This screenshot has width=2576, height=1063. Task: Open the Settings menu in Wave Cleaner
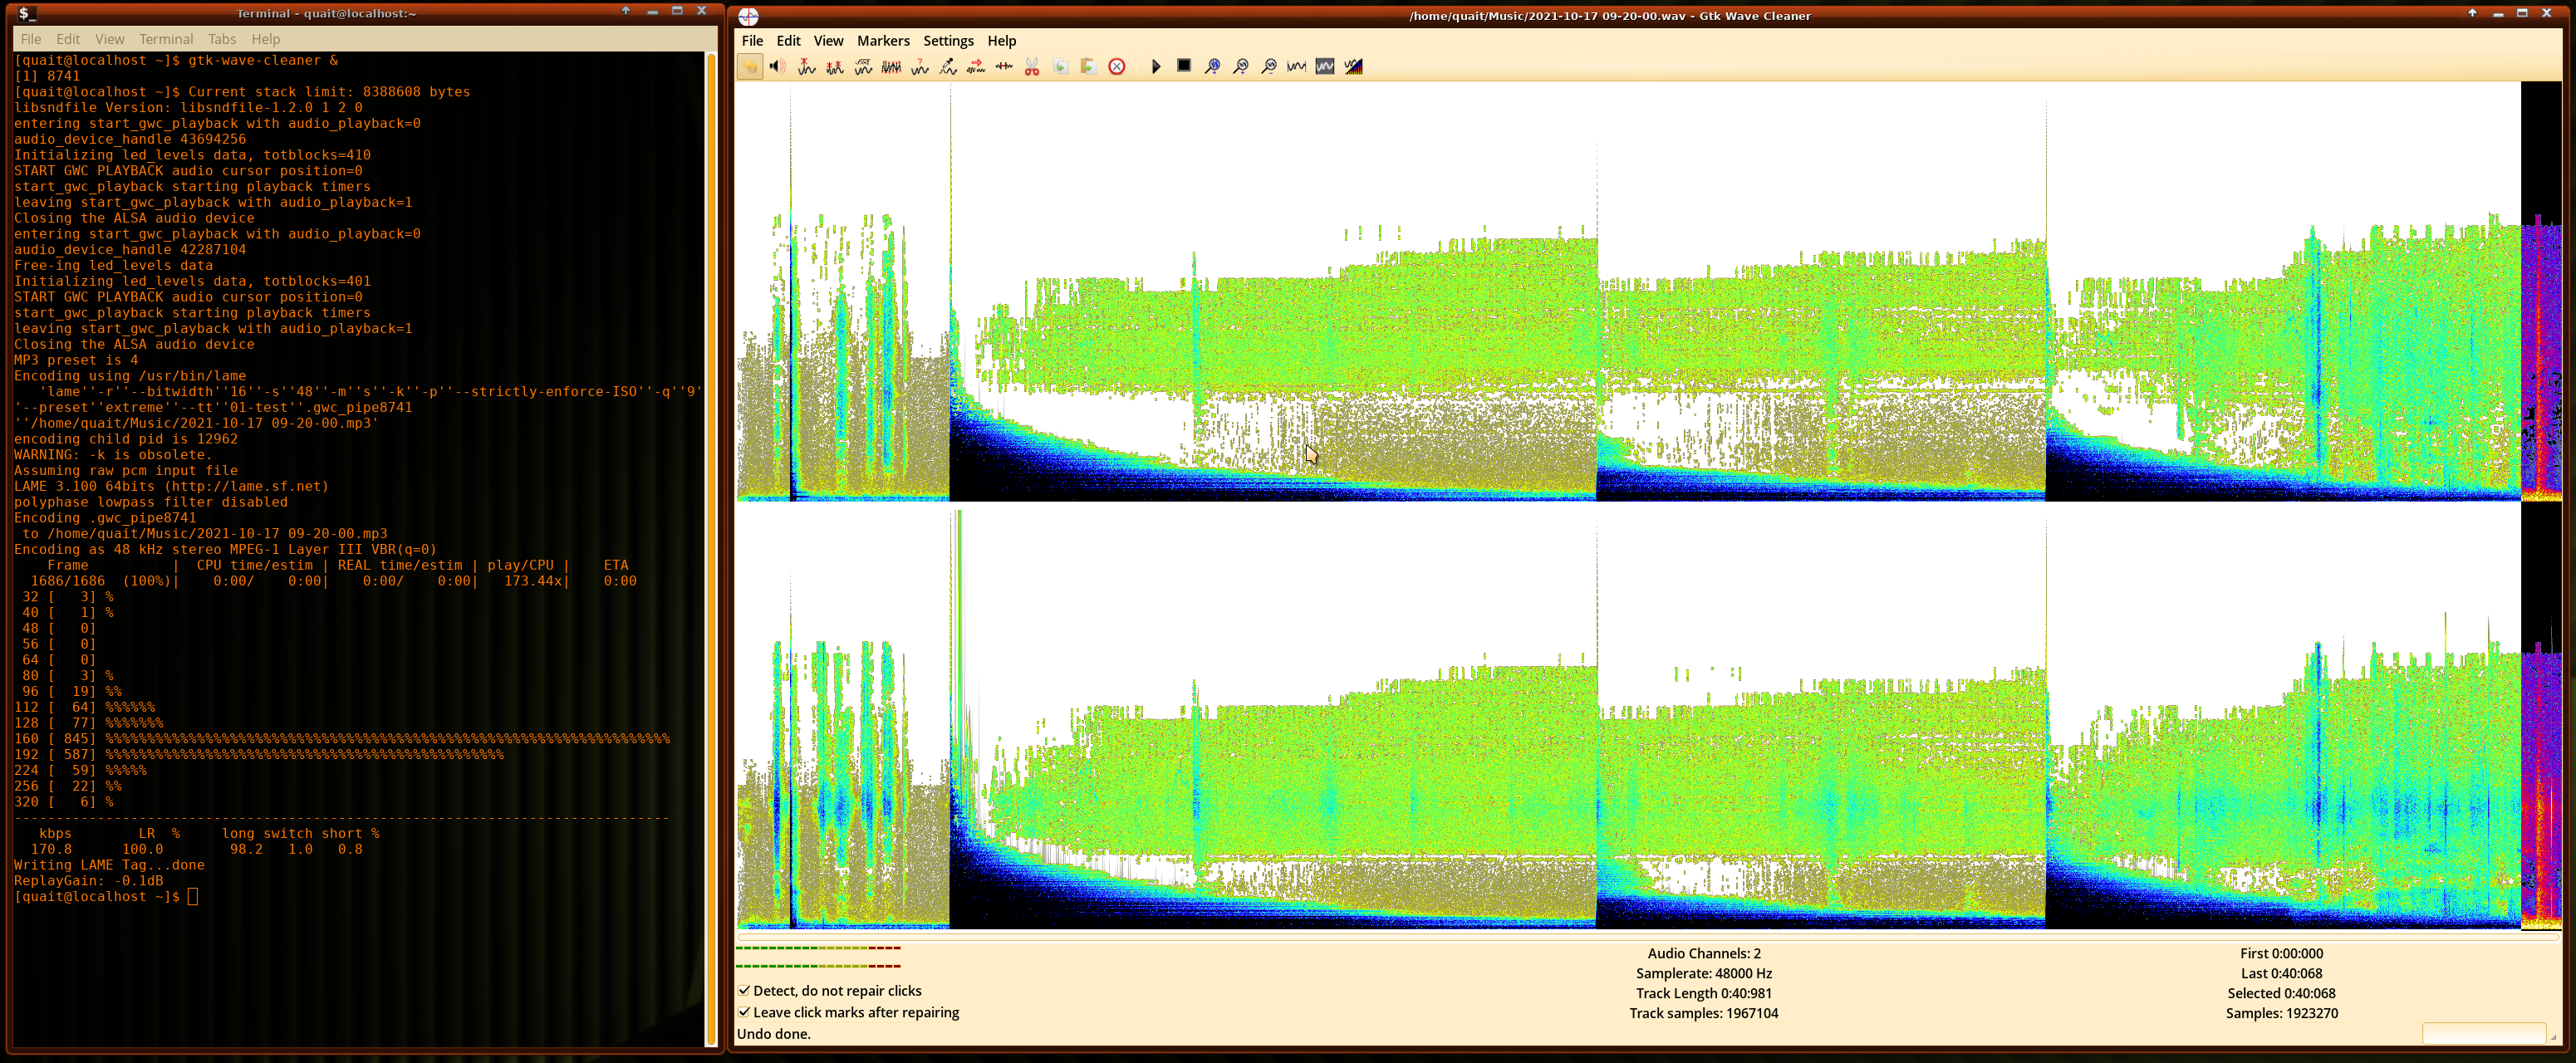tap(948, 41)
